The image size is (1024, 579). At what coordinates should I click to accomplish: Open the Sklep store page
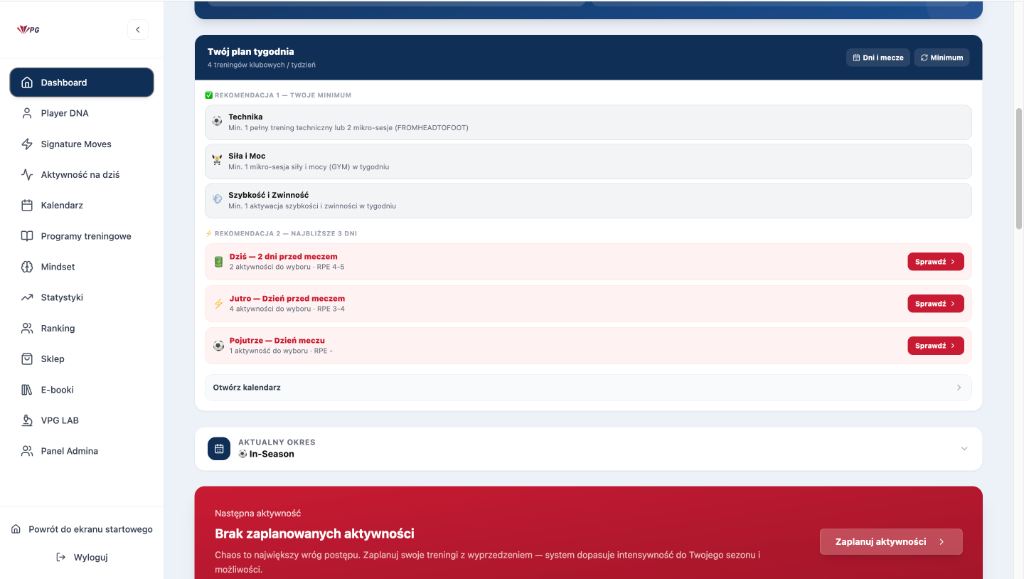coord(82,358)
